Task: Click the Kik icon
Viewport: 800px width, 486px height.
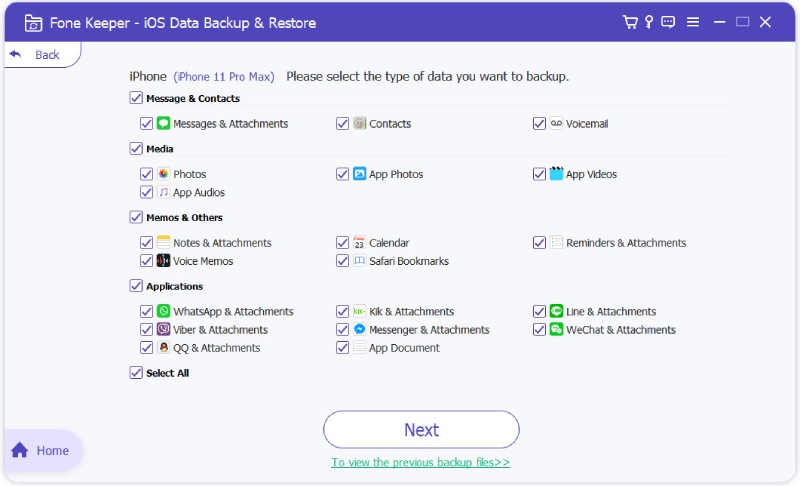Action: 360,311
